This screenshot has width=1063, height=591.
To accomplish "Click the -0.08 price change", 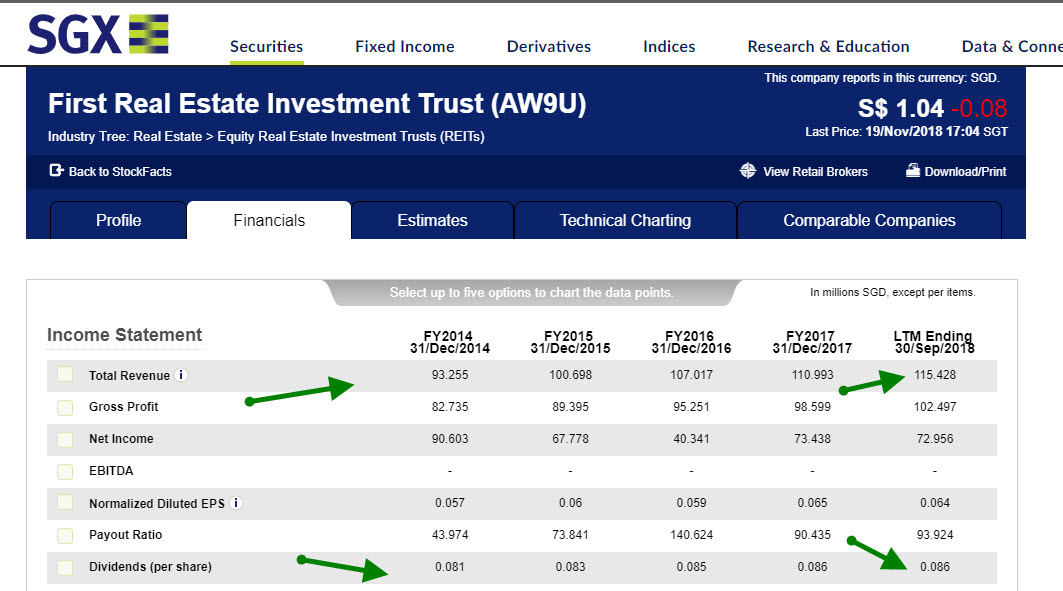I will (979, 108).
